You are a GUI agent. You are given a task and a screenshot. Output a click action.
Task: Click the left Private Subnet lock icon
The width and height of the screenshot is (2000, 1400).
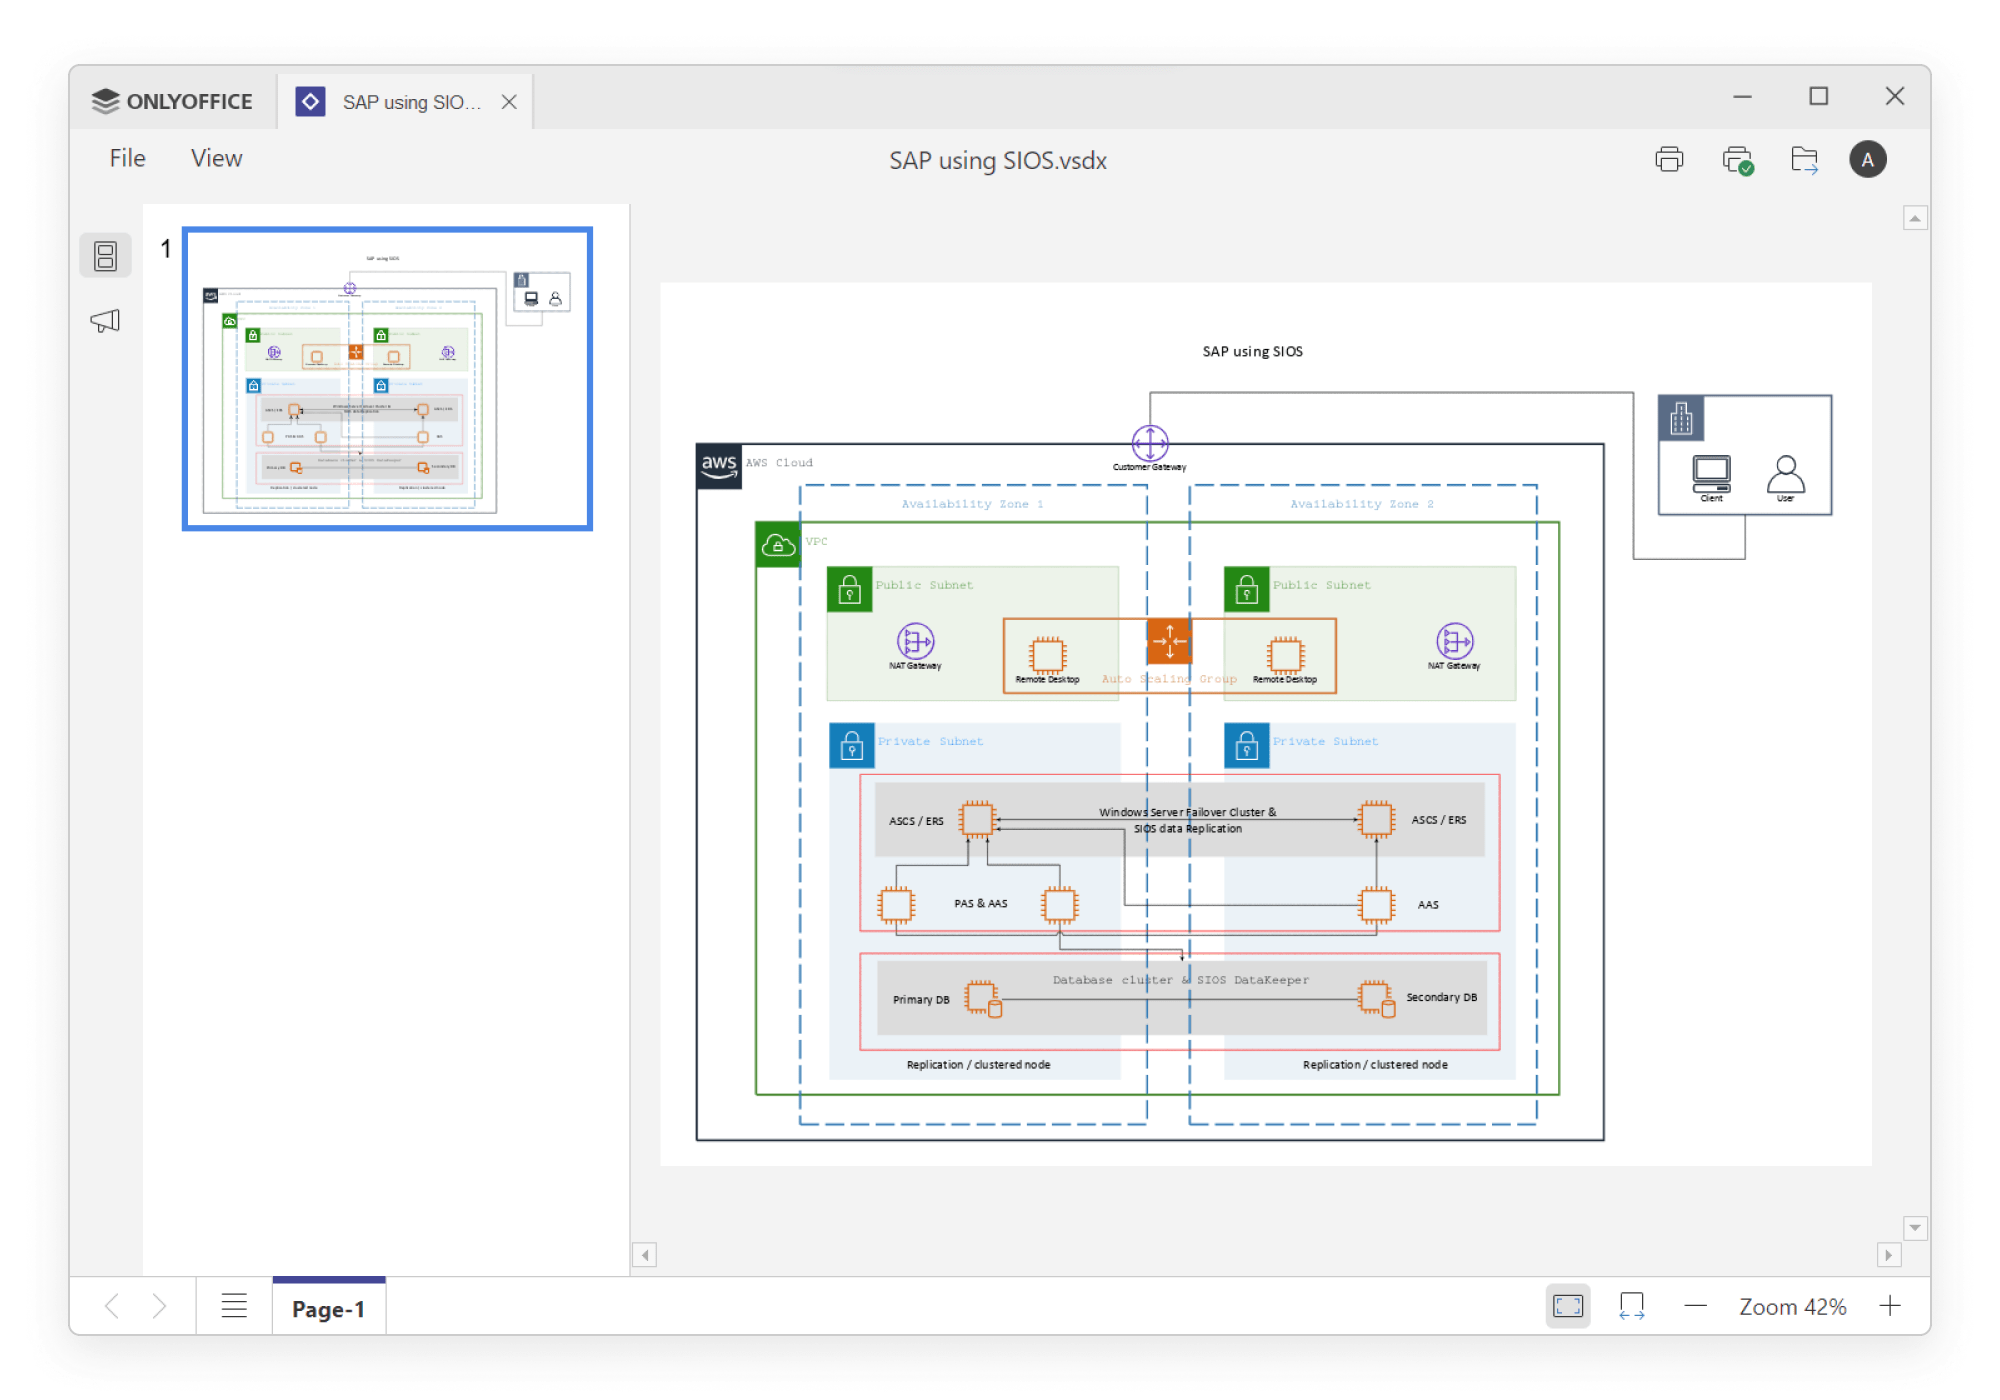[852, 746]
